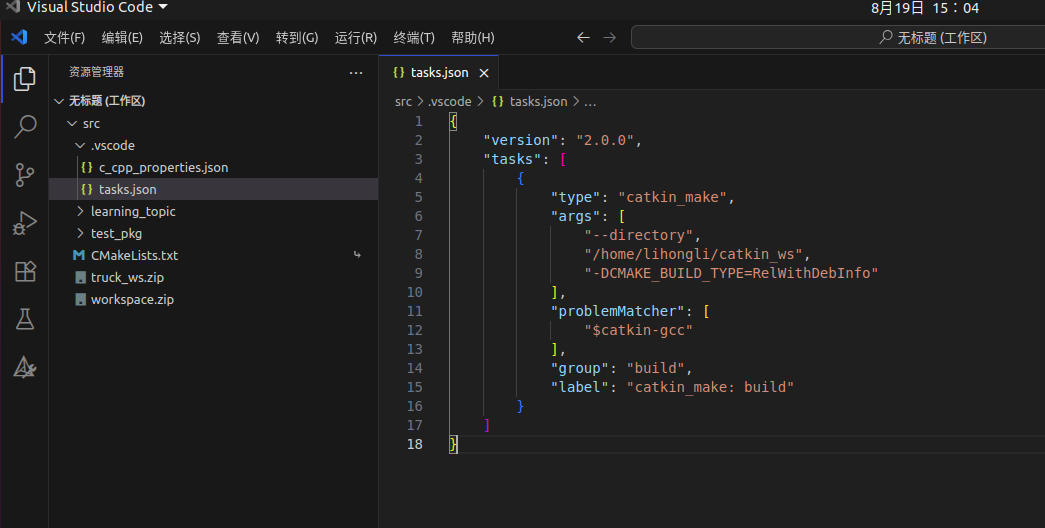Click the JSON braces icon on tasks.json tab
The image size is (1045, 528).
click(x=399, y=72)
